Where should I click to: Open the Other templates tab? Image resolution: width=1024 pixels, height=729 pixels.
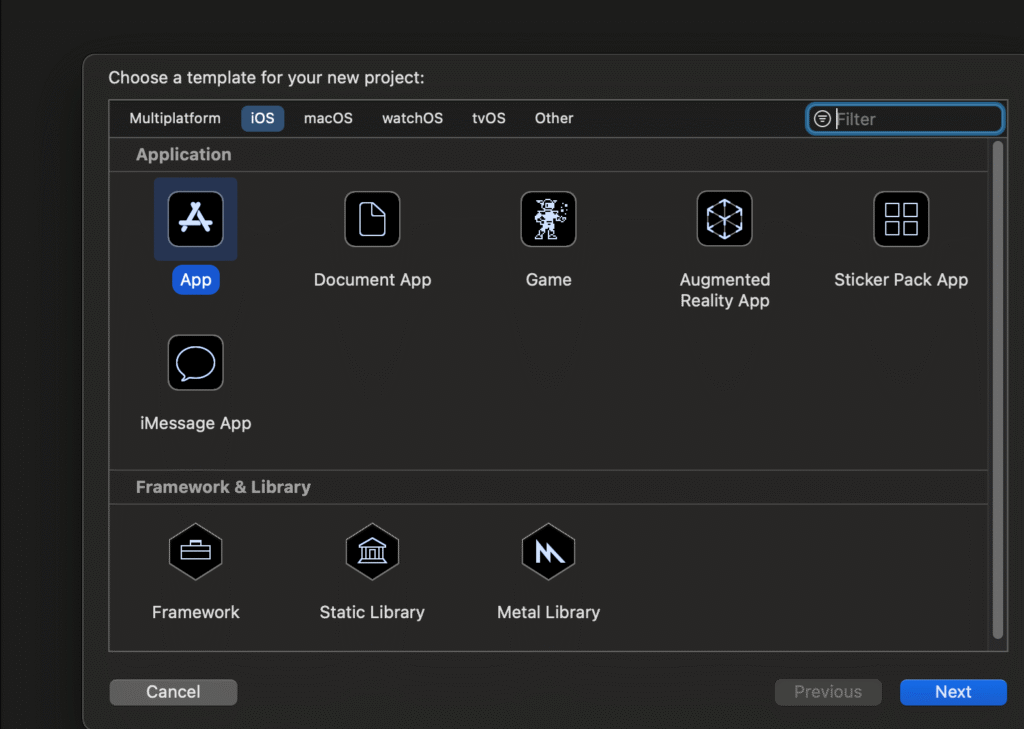point(554,118)
